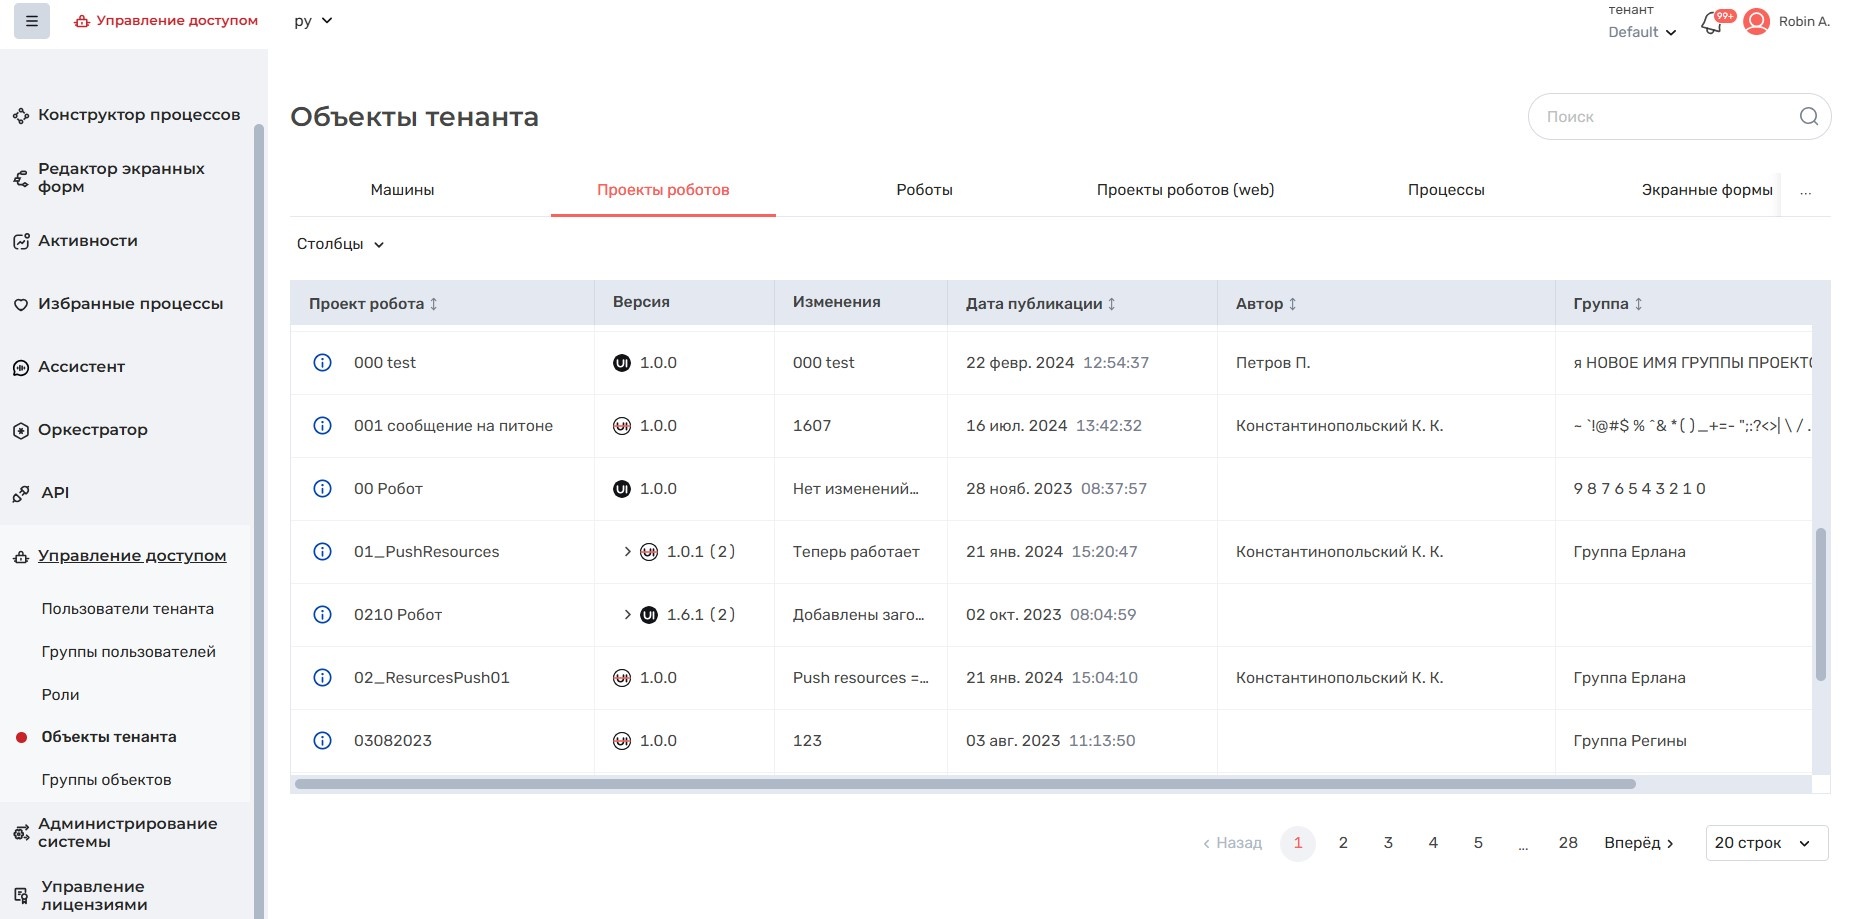1852x919 pixels.
Task: Click Вперёд to go next page
Action: [x=1638, y=843]
